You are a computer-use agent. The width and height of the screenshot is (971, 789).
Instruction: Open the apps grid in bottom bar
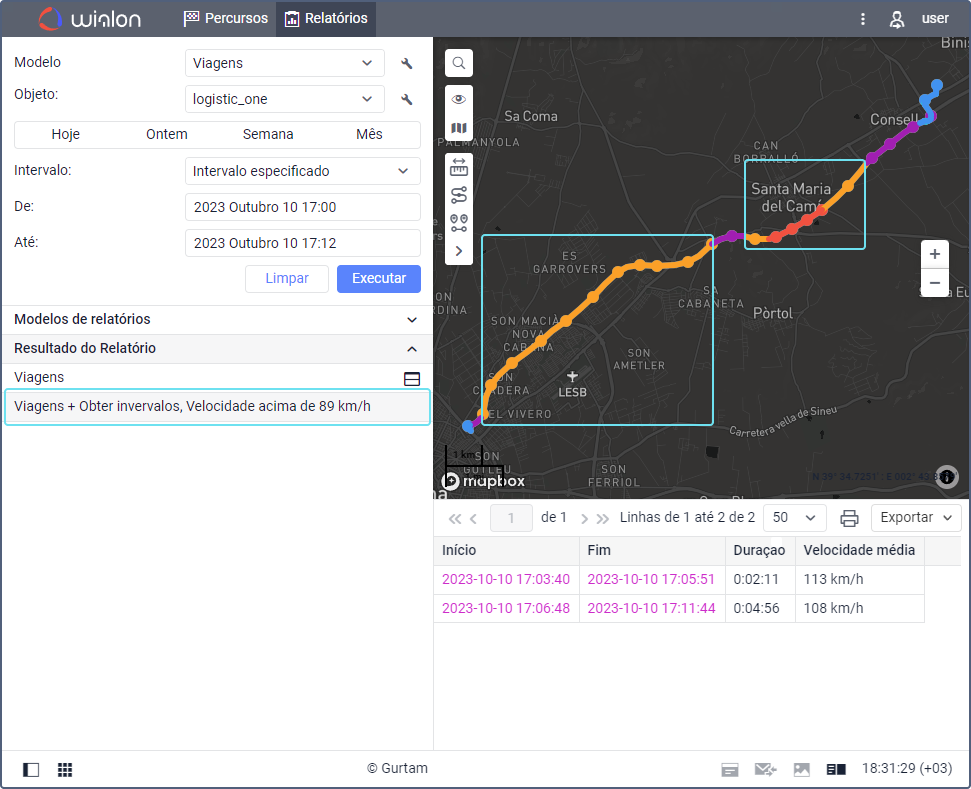pyautogui.click(x=65, y=770)
